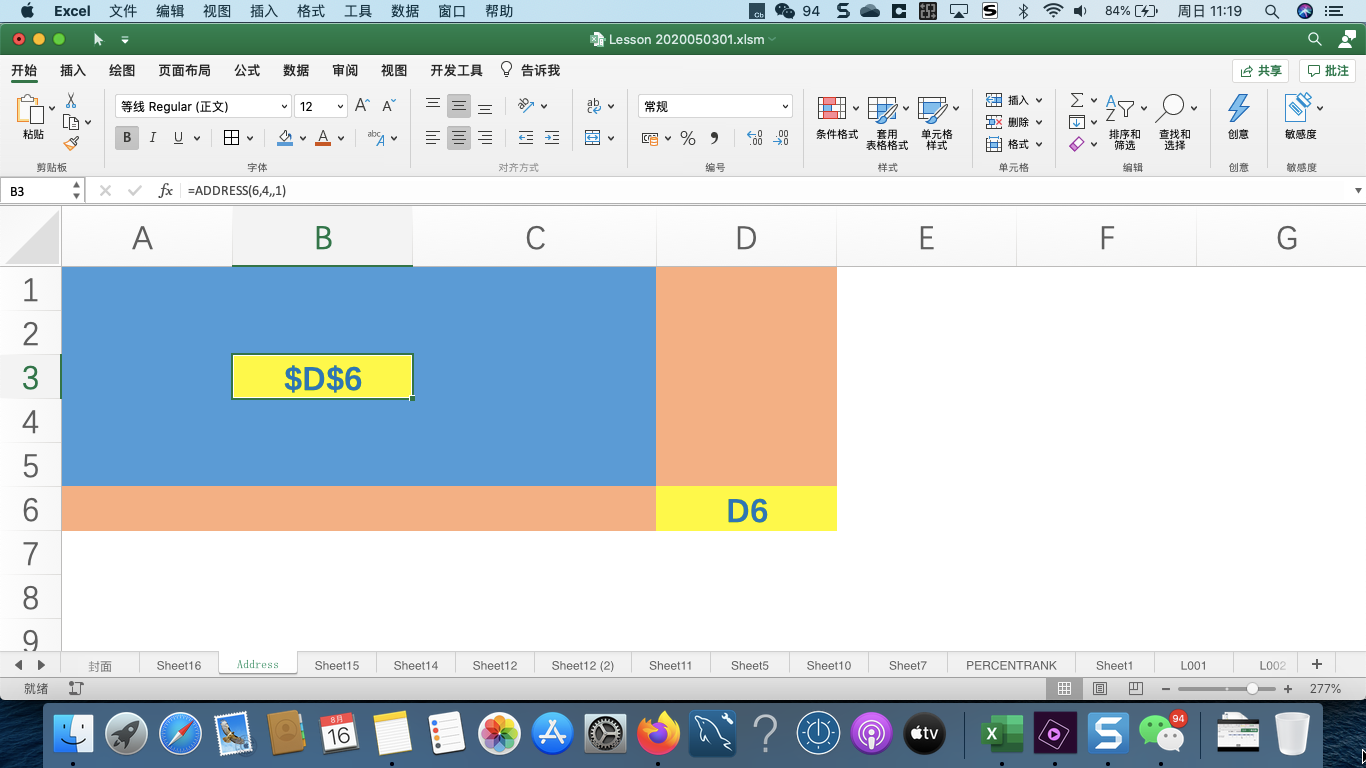
Task: Toggle Italic formatting
Action: click(153, 138)
